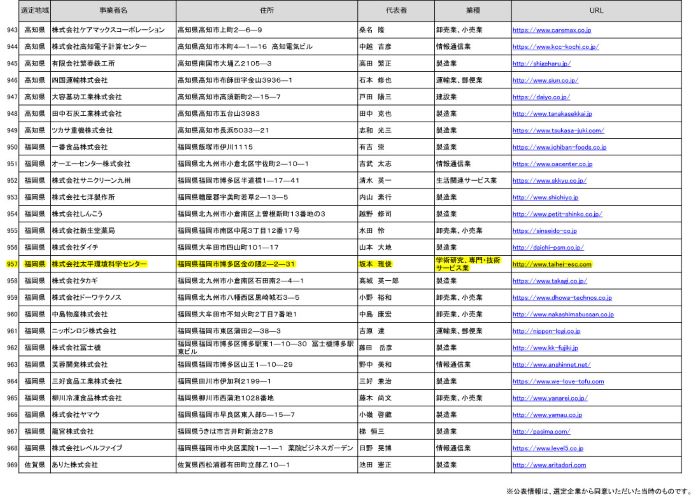The width and height of the screenshot is (700, 498).
Task: Select the 業種 column header
Action: coord(473,10)
